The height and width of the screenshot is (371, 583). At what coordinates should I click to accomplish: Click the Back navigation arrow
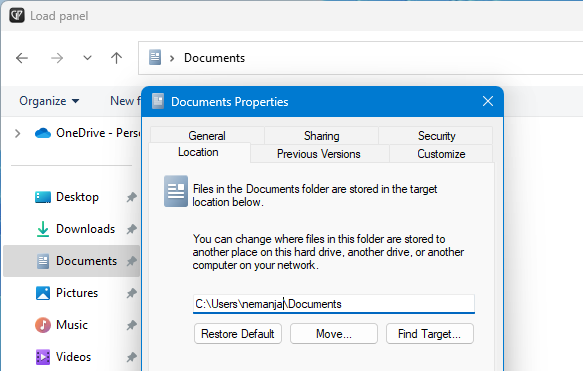tap(22, 58)
